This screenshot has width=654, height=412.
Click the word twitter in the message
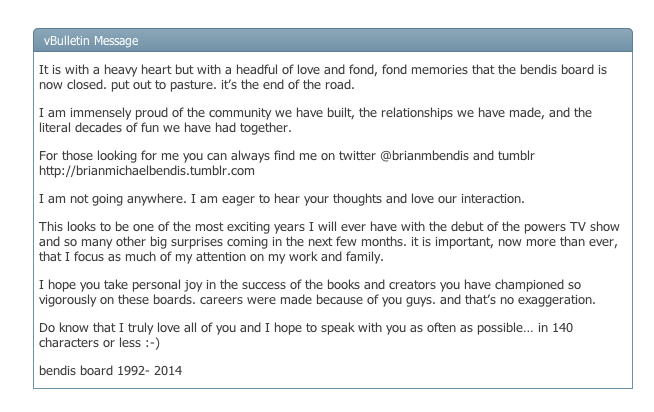point(357,156)
